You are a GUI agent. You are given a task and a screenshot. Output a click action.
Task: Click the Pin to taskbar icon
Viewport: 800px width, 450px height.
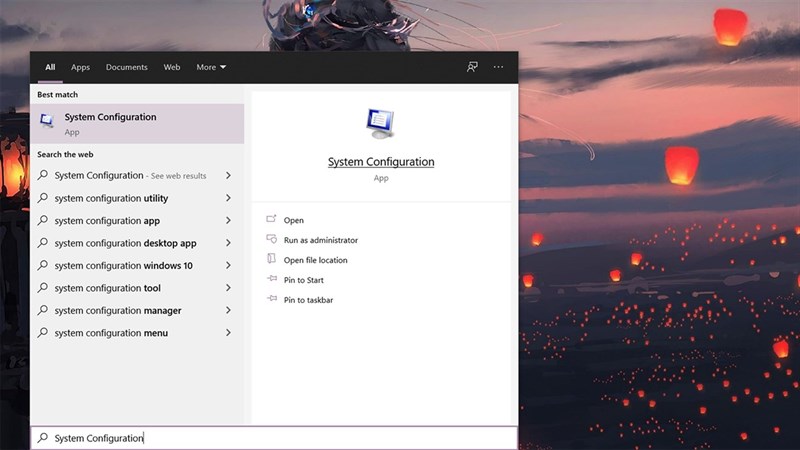[271, 300]
